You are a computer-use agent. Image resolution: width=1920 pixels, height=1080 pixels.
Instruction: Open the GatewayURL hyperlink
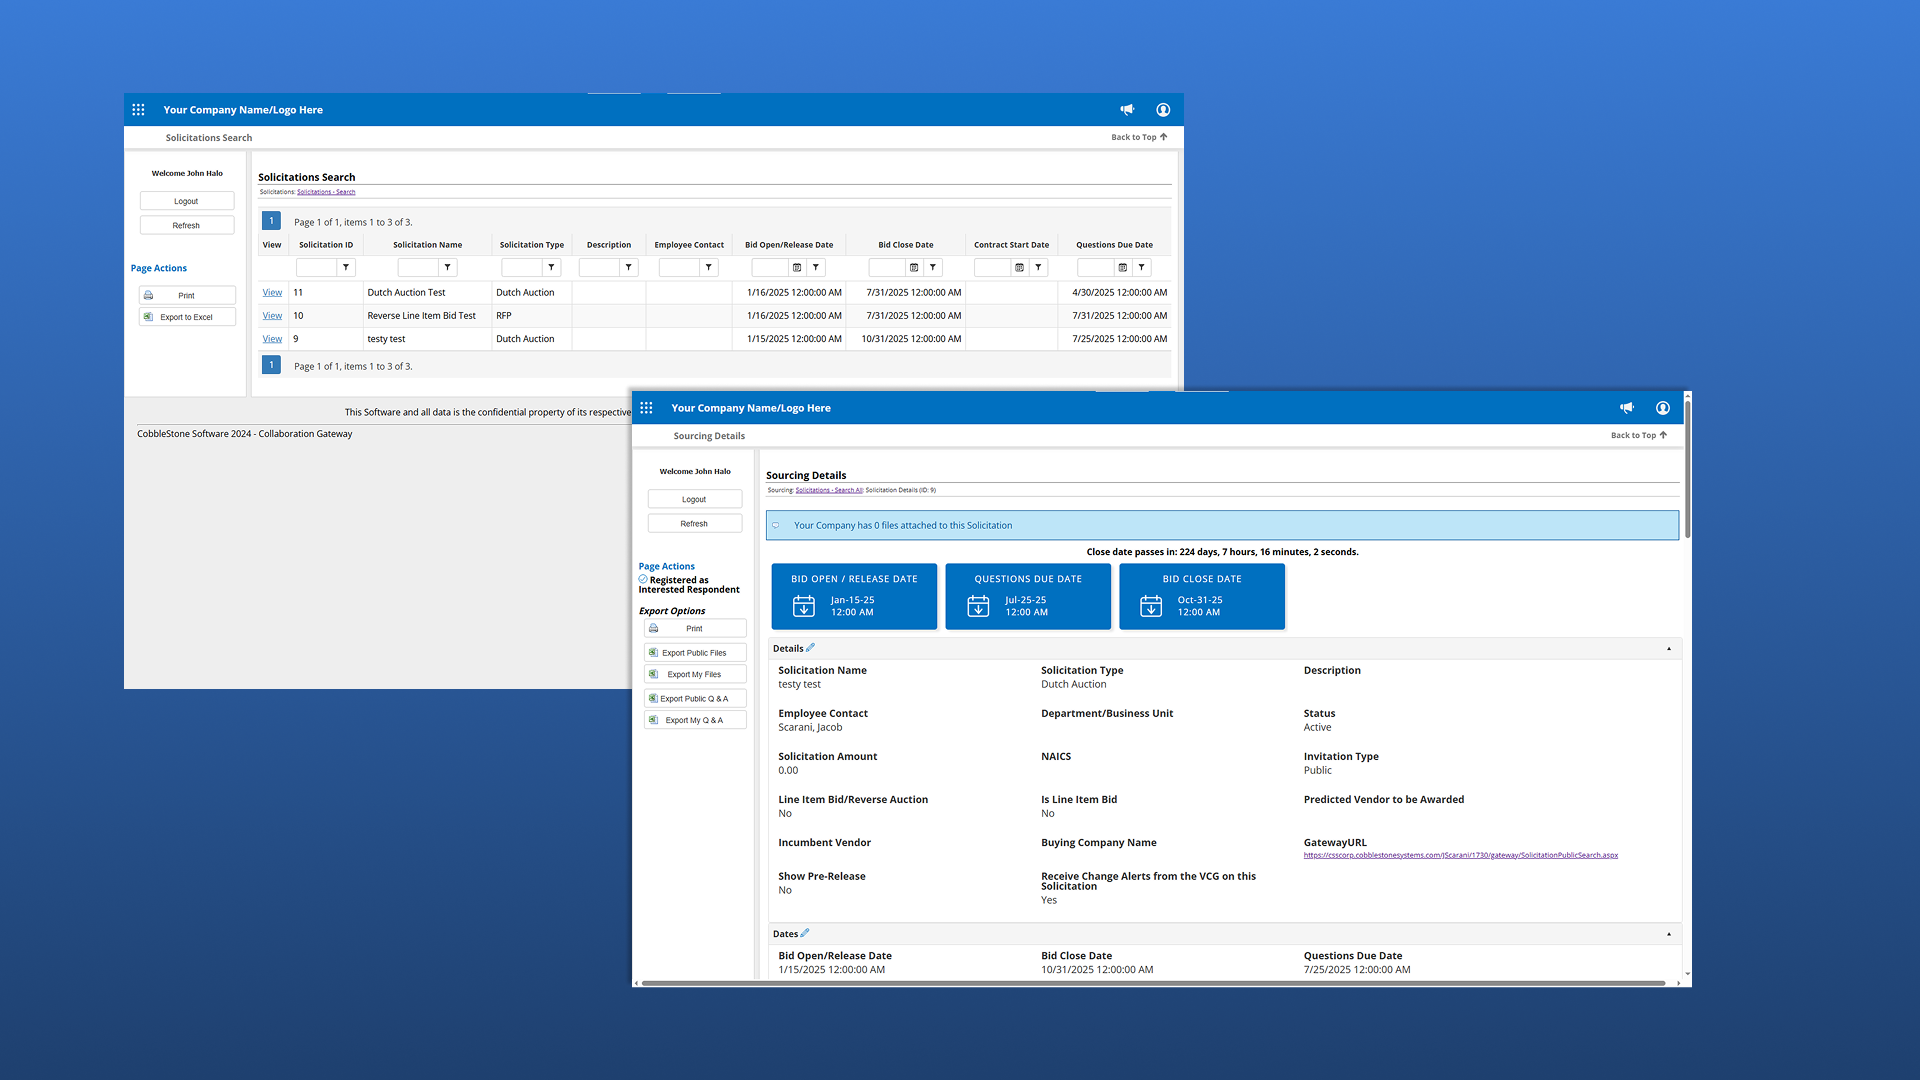tap(1460, 855)
